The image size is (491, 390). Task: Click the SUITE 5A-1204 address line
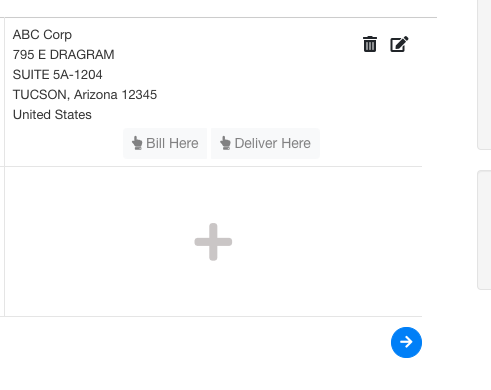pyautogui.click(x=57, y=75)
